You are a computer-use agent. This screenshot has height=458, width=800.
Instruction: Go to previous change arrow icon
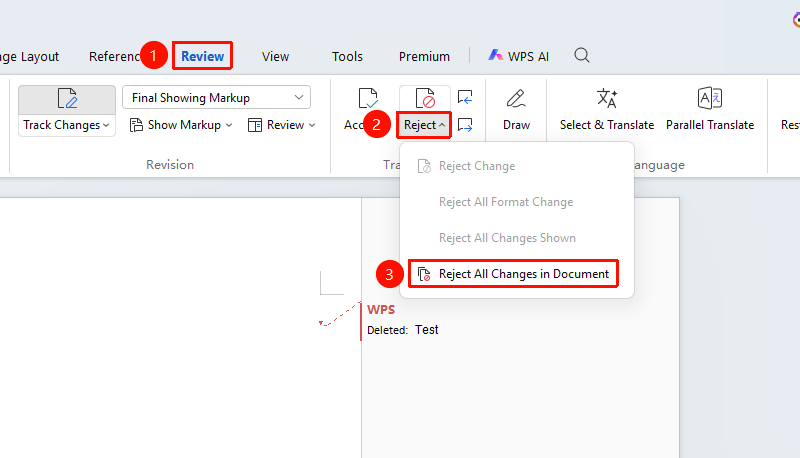pos(465,97)
